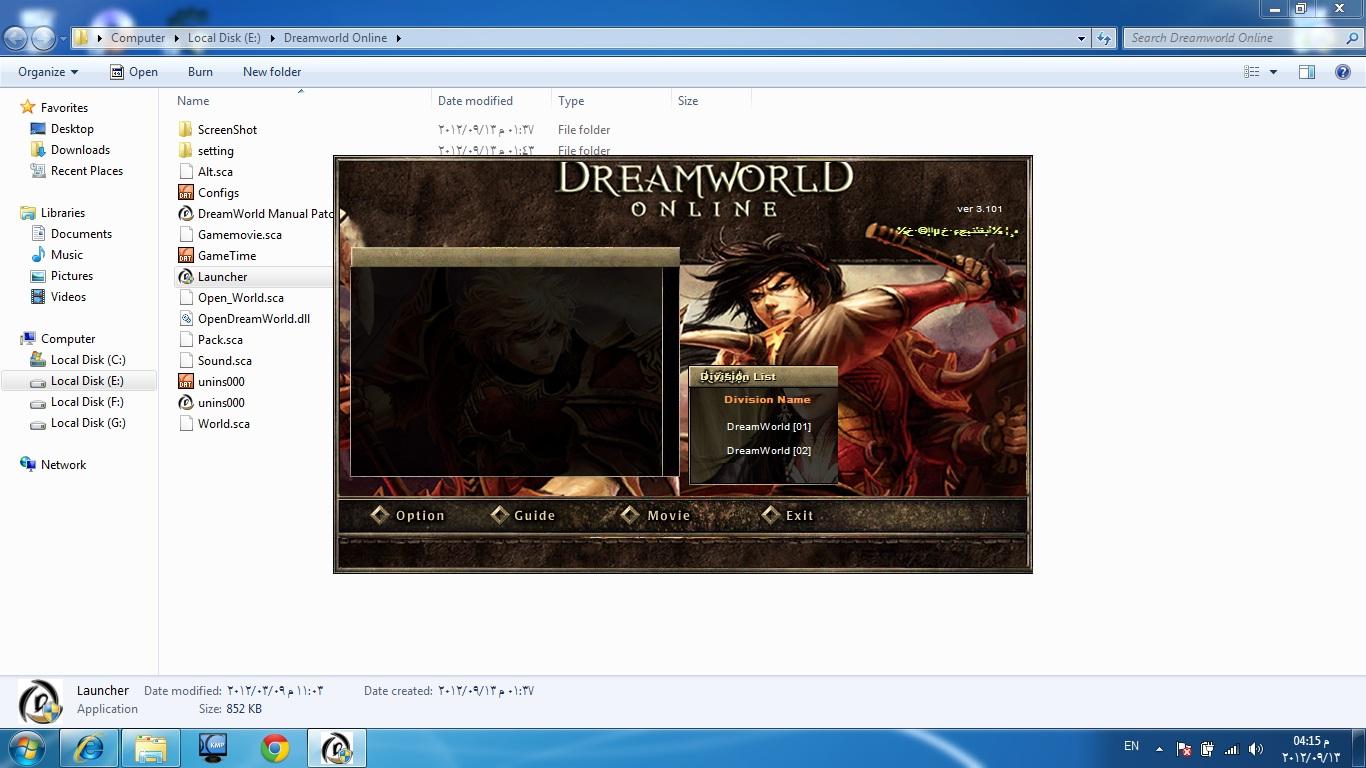1366x768 pixels.
Task: Select Alt.sca file icon
Action: coord(186,172)
